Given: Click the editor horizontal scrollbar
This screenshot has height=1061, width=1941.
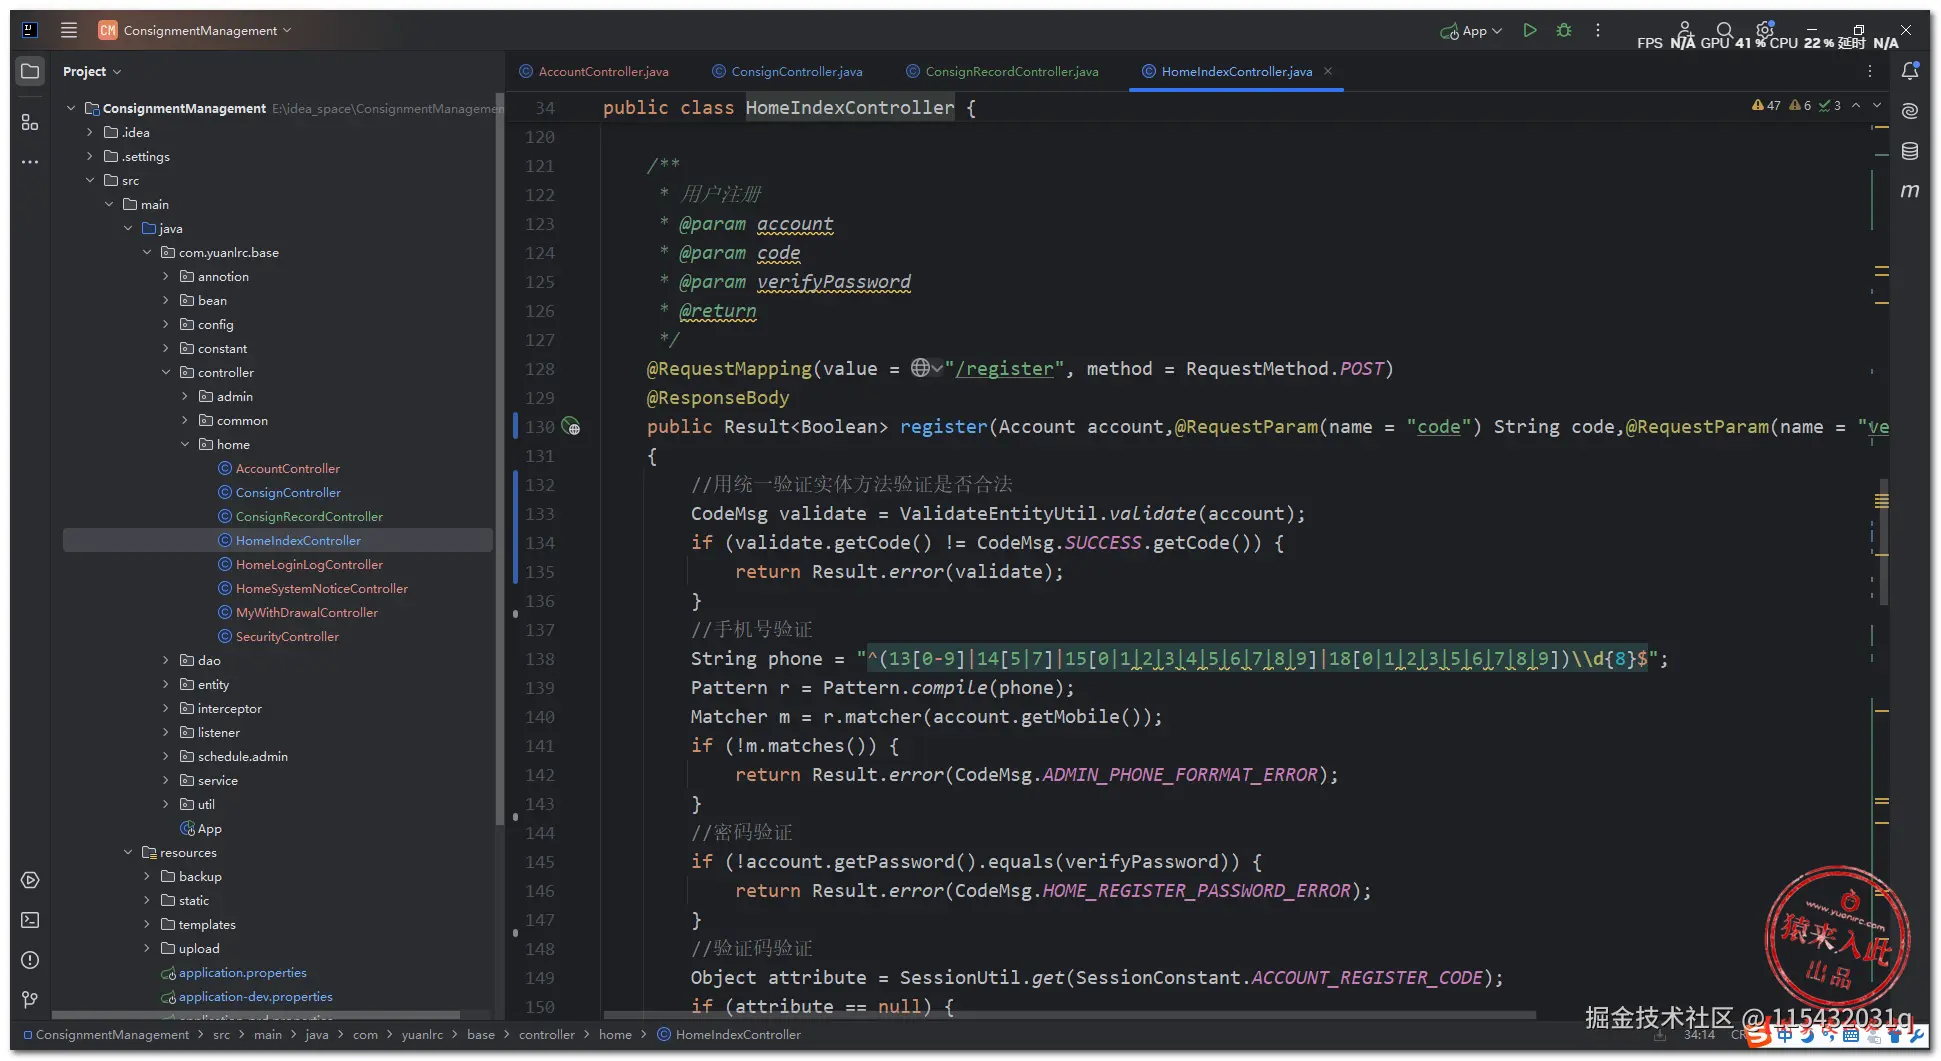Looking at the screenshot, I should click(1070, 1015).
